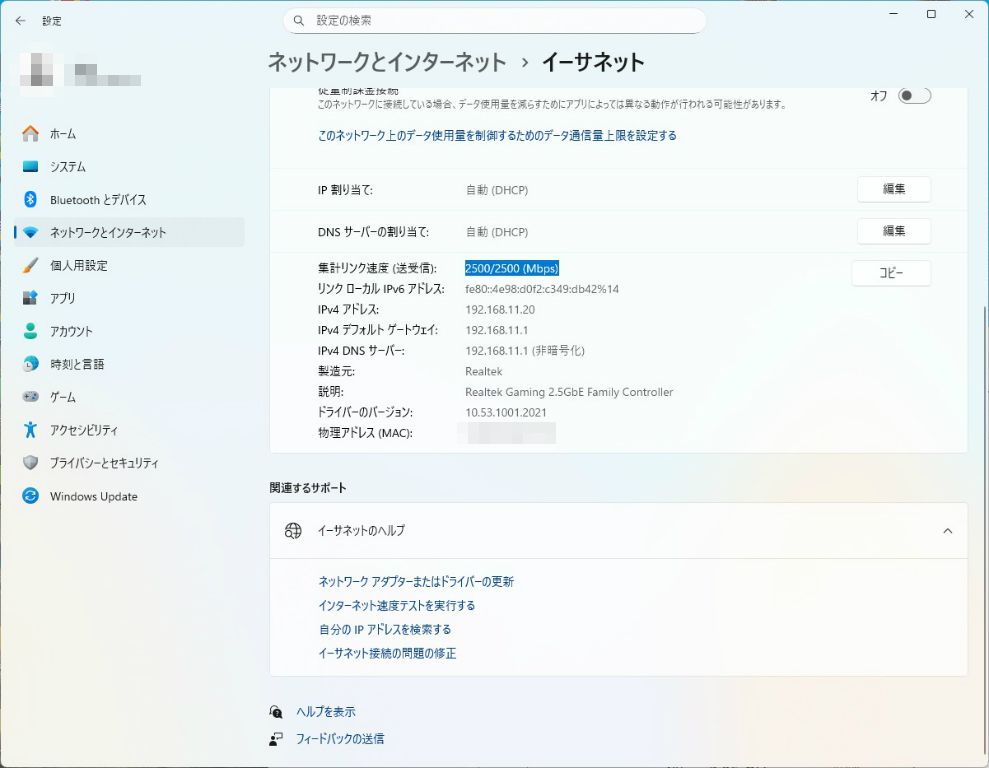
Task: Collapse the イーサネットのヘルプ section
Action: click(947, 531)
